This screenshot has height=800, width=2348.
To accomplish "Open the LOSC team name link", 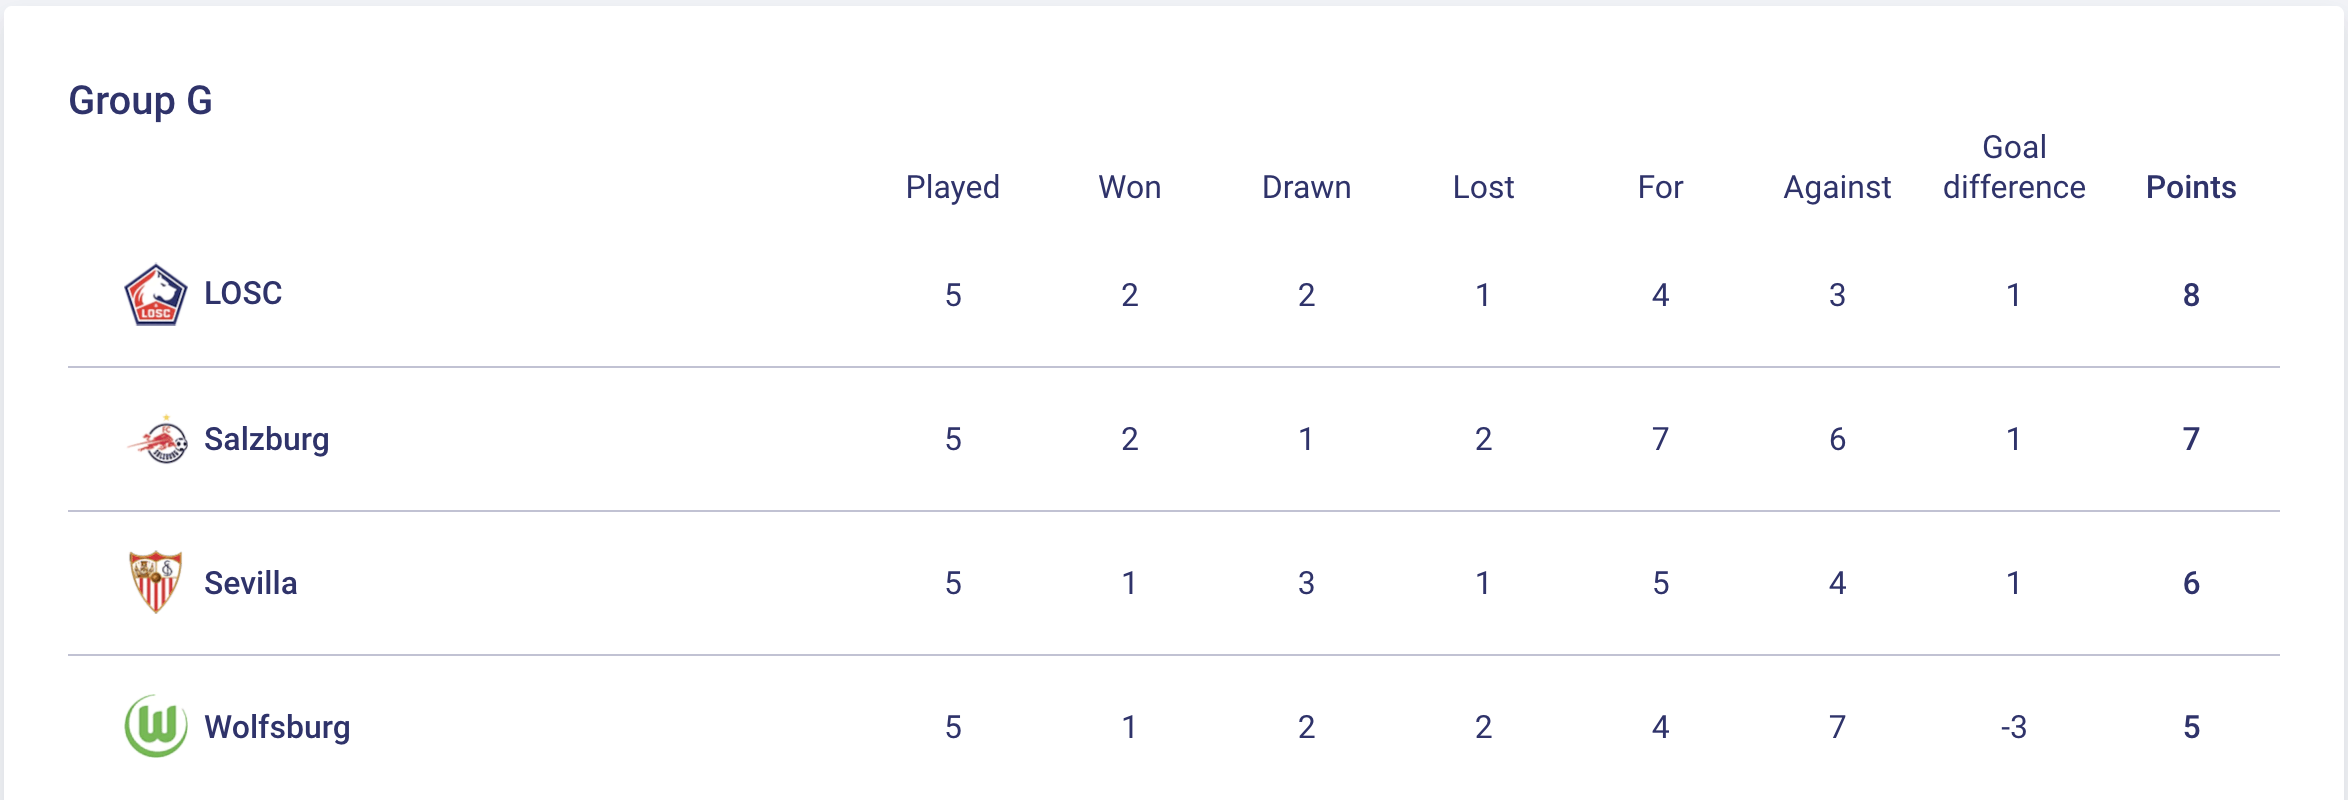I will click(243, 293).
